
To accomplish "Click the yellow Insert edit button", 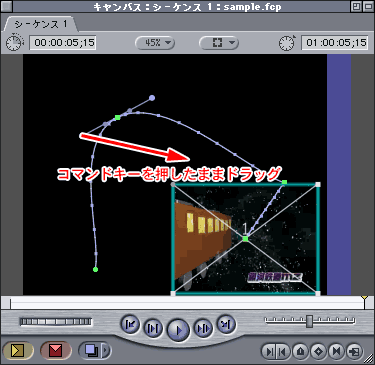I will pos(18,350).
